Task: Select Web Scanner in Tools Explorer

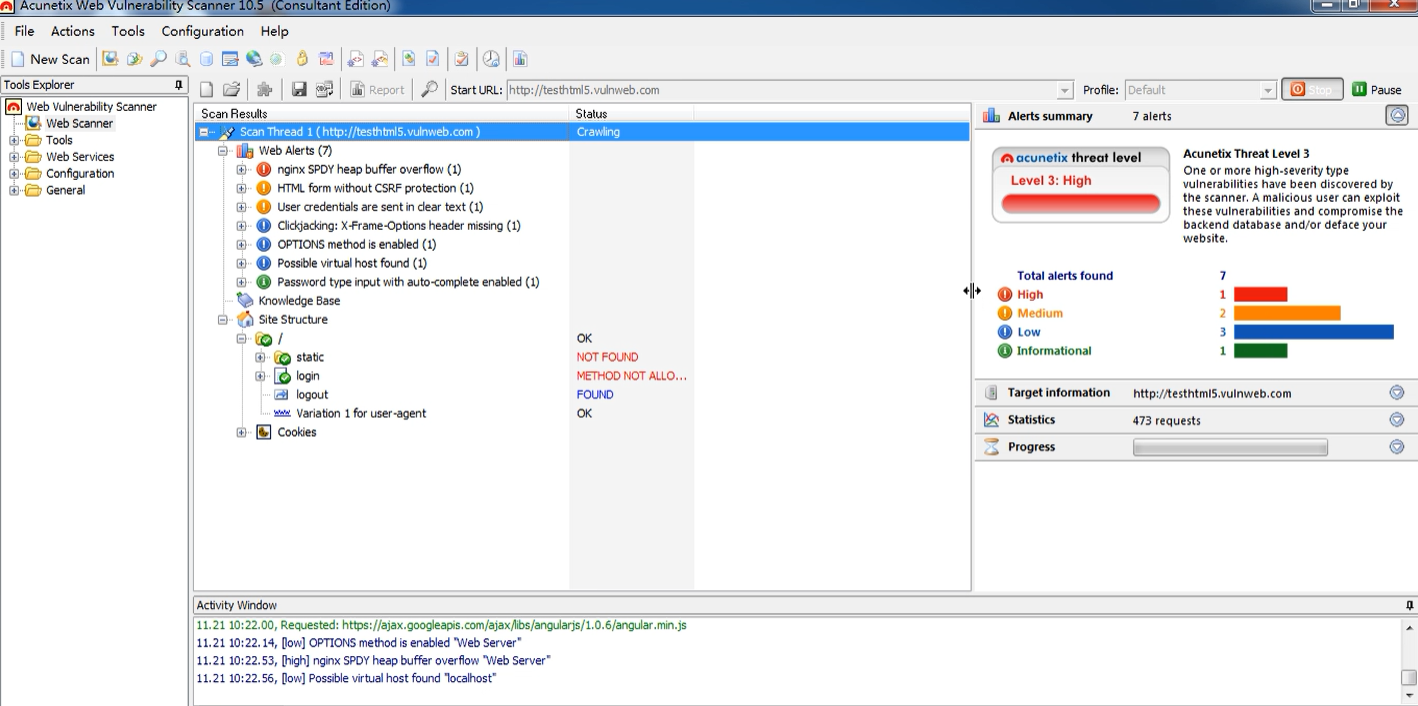Action: pos(79,124)
